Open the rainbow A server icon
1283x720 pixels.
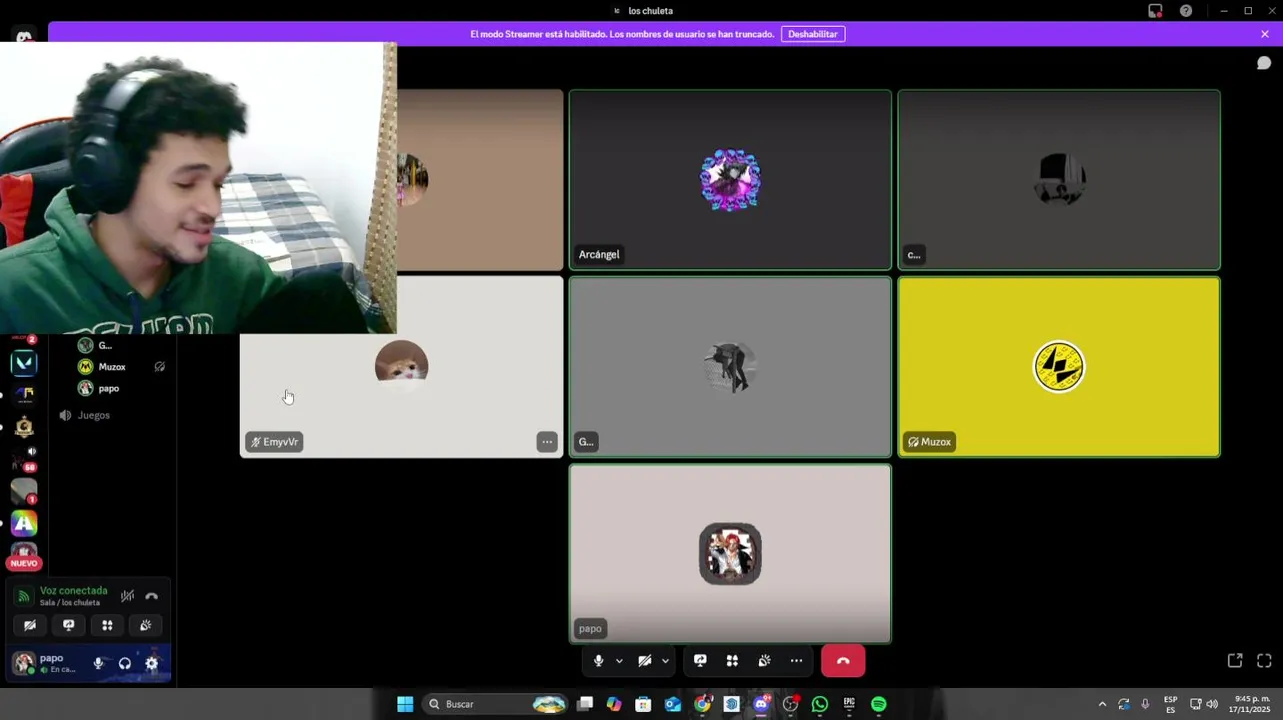[24, 523]
